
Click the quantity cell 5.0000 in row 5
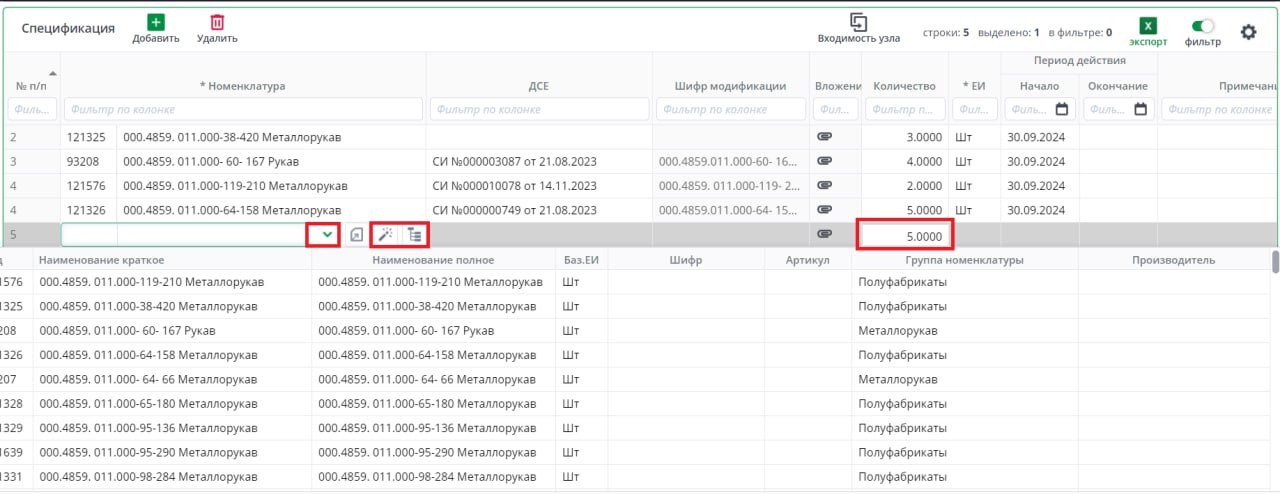[x=904, y=236]
